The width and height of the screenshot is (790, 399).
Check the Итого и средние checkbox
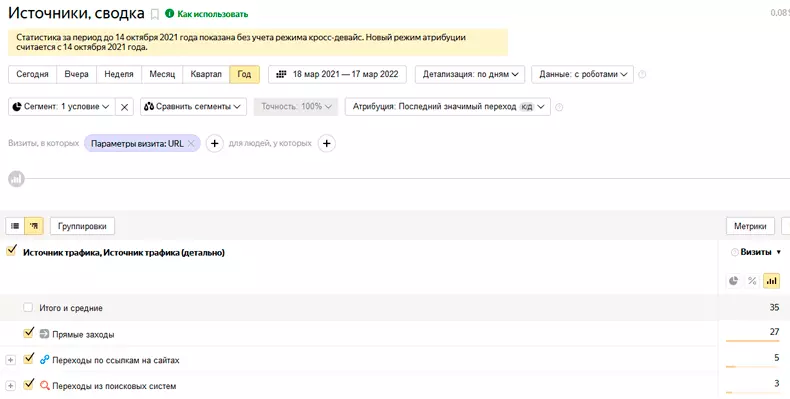[x=28, y=307]
